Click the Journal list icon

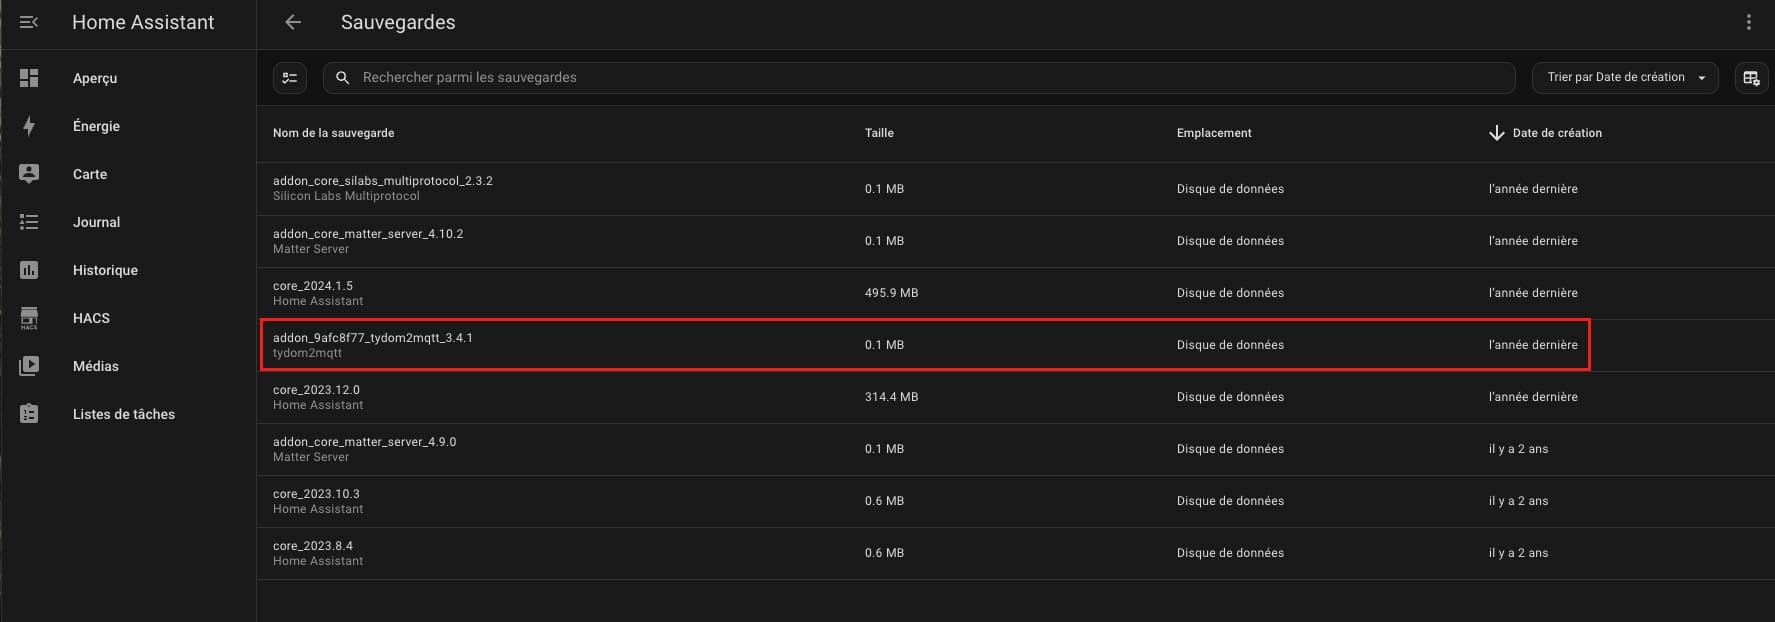tap(29, 222)
